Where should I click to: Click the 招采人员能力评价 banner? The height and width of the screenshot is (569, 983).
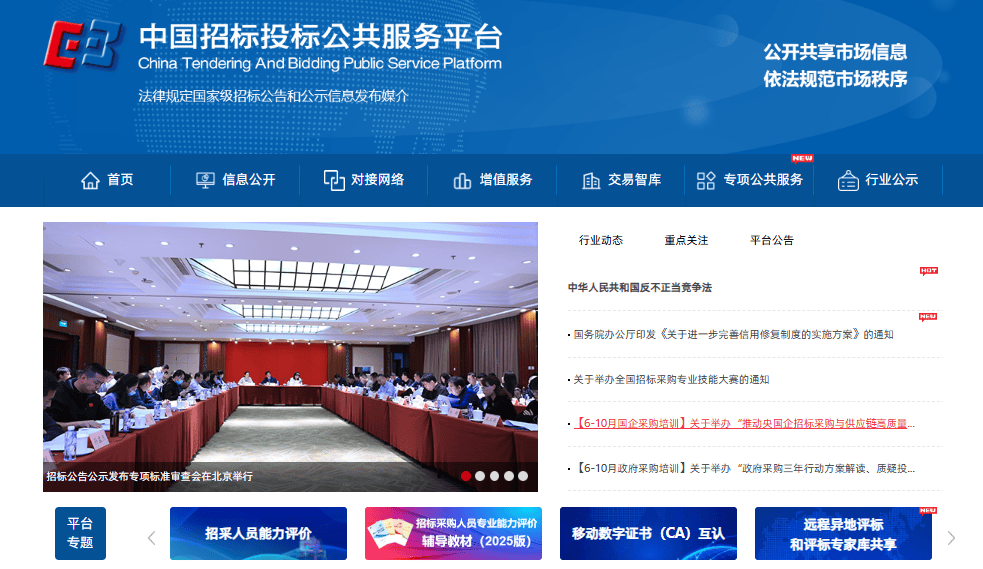click(258, 533)
